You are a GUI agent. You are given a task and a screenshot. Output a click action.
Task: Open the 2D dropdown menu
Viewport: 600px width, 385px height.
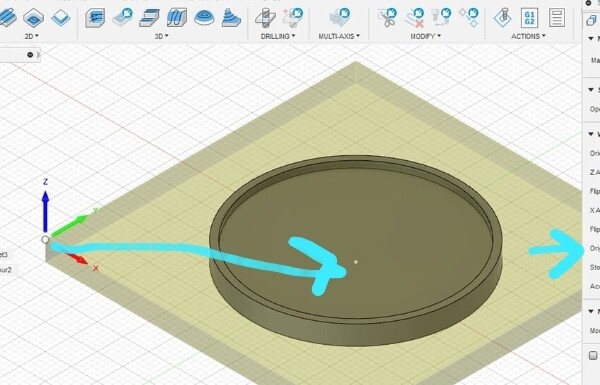(31, 36)
